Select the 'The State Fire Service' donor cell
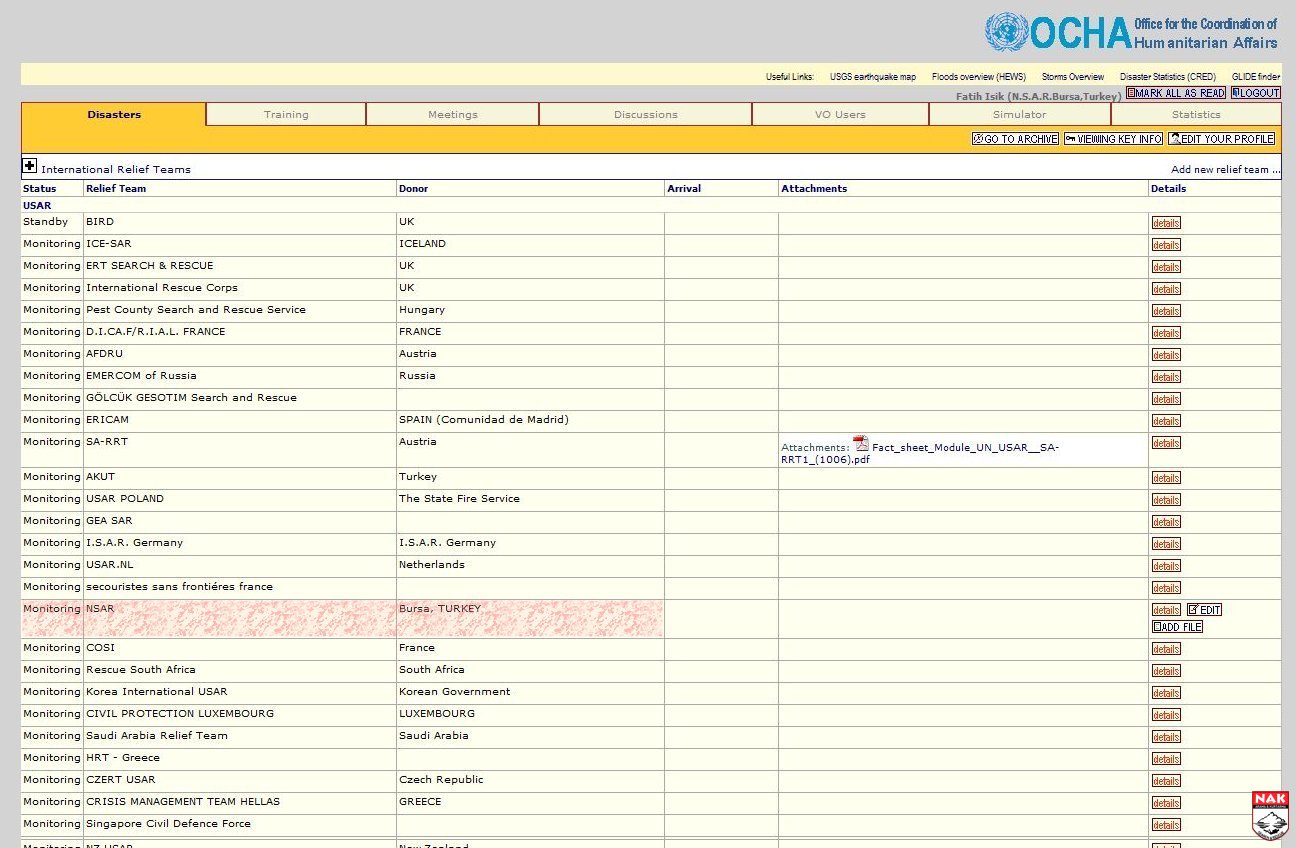Screen dimensions: 1296x848 (x=530, y=499)
